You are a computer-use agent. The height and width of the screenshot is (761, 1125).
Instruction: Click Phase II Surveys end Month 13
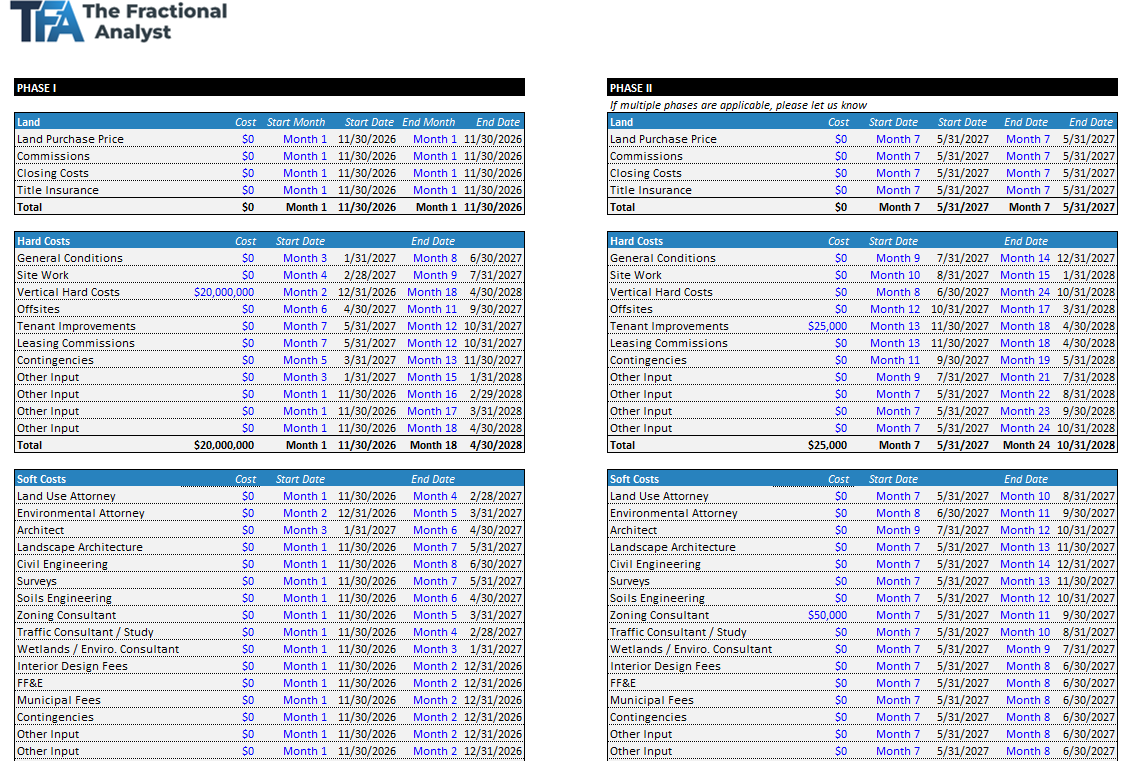[x=1025, y=582]
